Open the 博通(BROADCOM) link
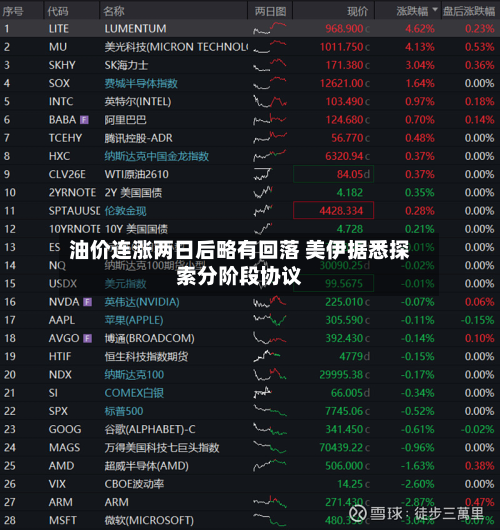This screenshot has height=530, width=500. [149, 338]
